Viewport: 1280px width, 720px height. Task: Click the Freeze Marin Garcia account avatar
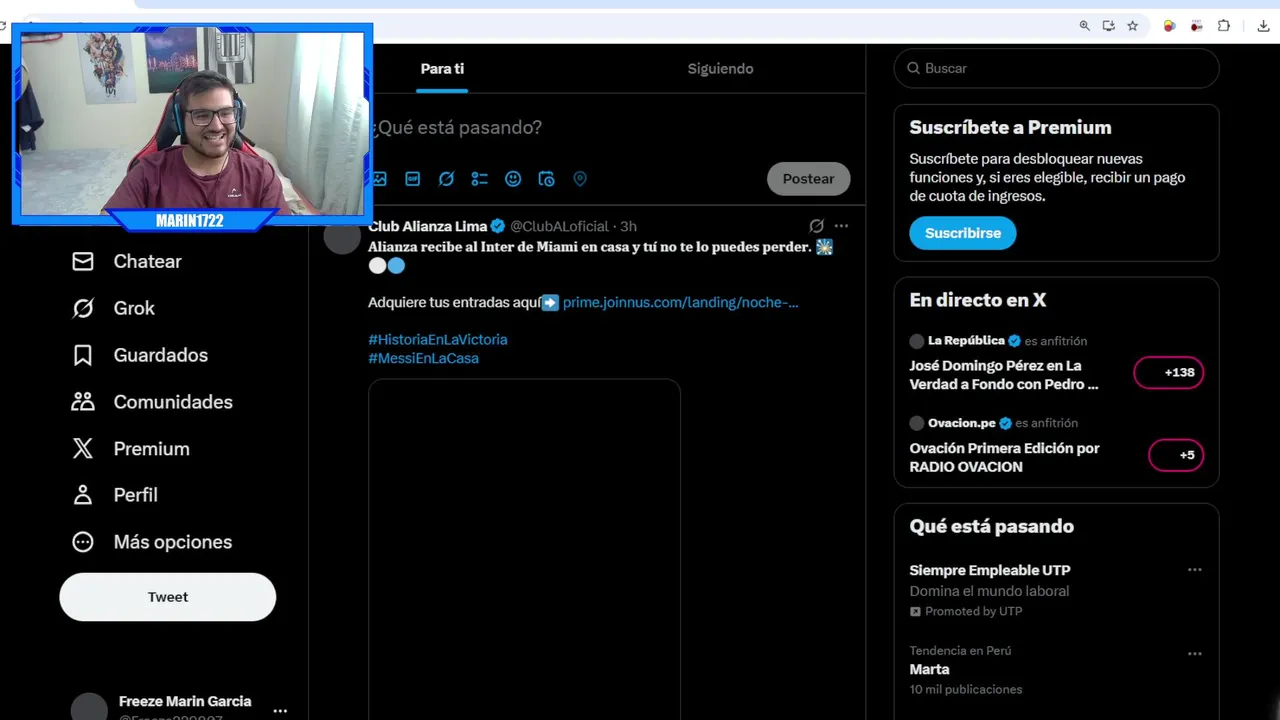[x=89, y=707]
